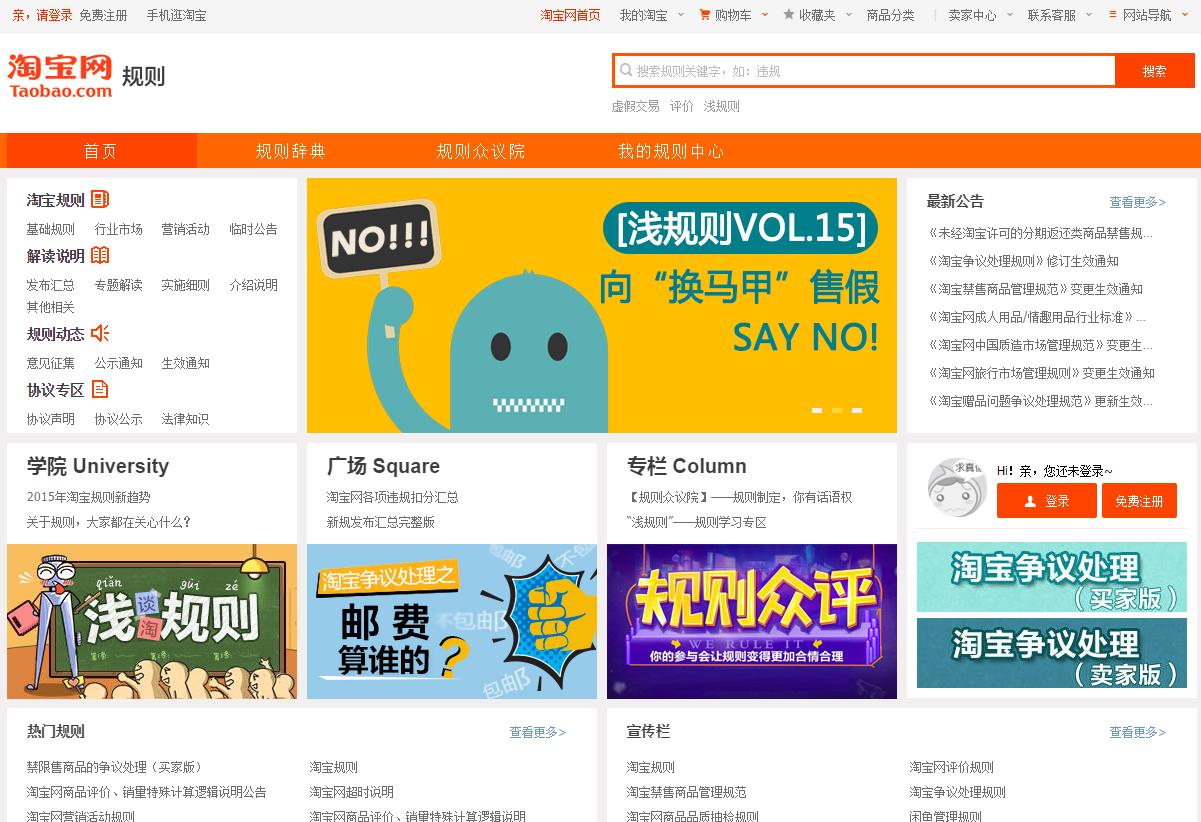The image size is (1201, 822).
Task: Open the 浅淡规则 University thumbnail
Action: [x=152, y=621]
